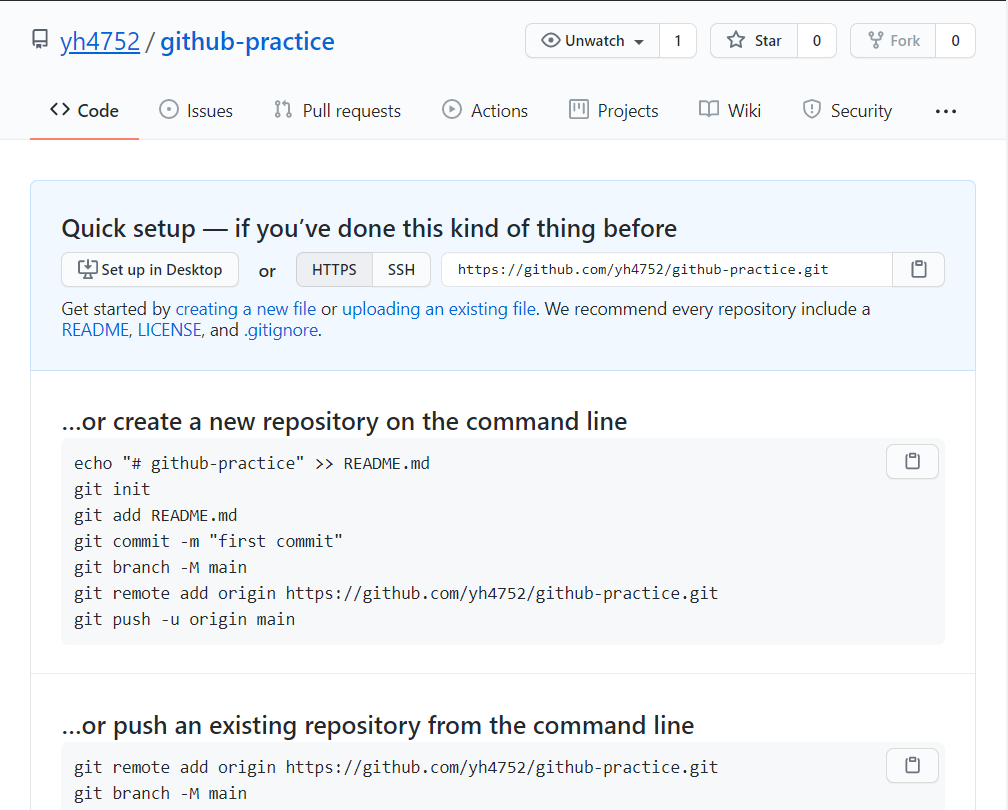Copy the new repository commands to clipboard
Screen dimensions: 1008x810
point(912,462)
